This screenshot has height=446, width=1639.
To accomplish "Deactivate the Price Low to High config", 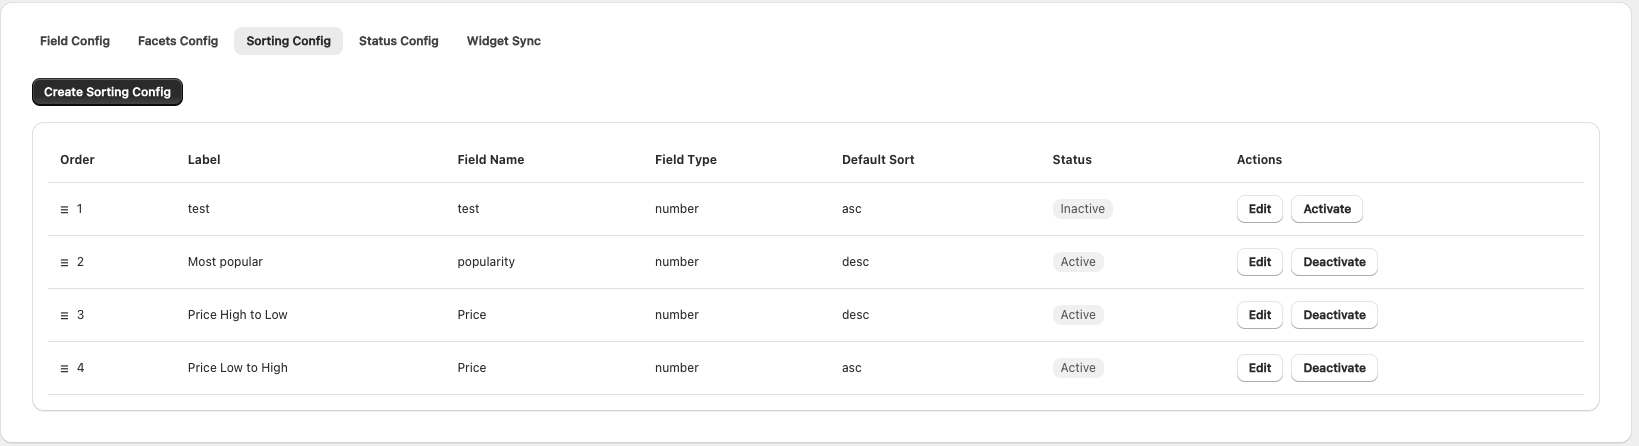I will (1334, 368).
